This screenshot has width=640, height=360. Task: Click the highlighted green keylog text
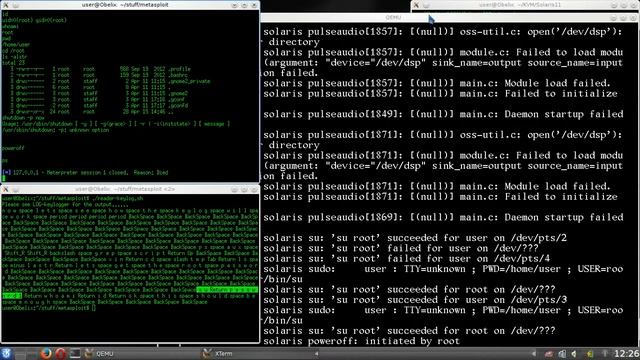[227, 289]
